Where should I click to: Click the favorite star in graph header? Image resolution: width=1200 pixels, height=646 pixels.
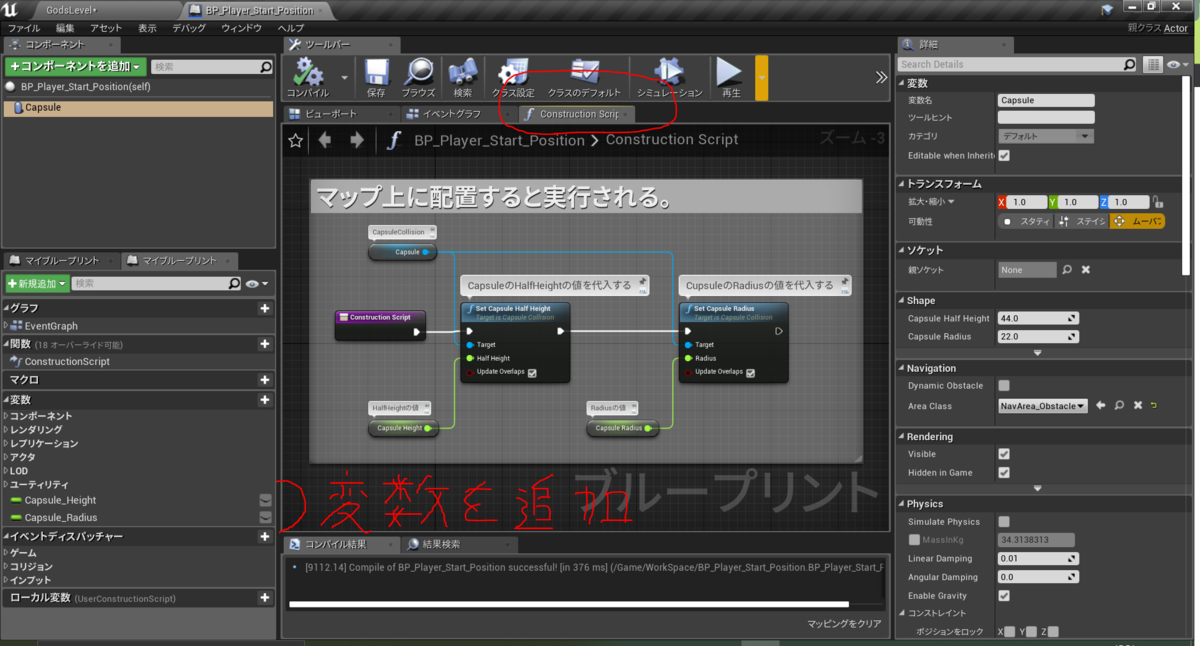coord(296,141)
